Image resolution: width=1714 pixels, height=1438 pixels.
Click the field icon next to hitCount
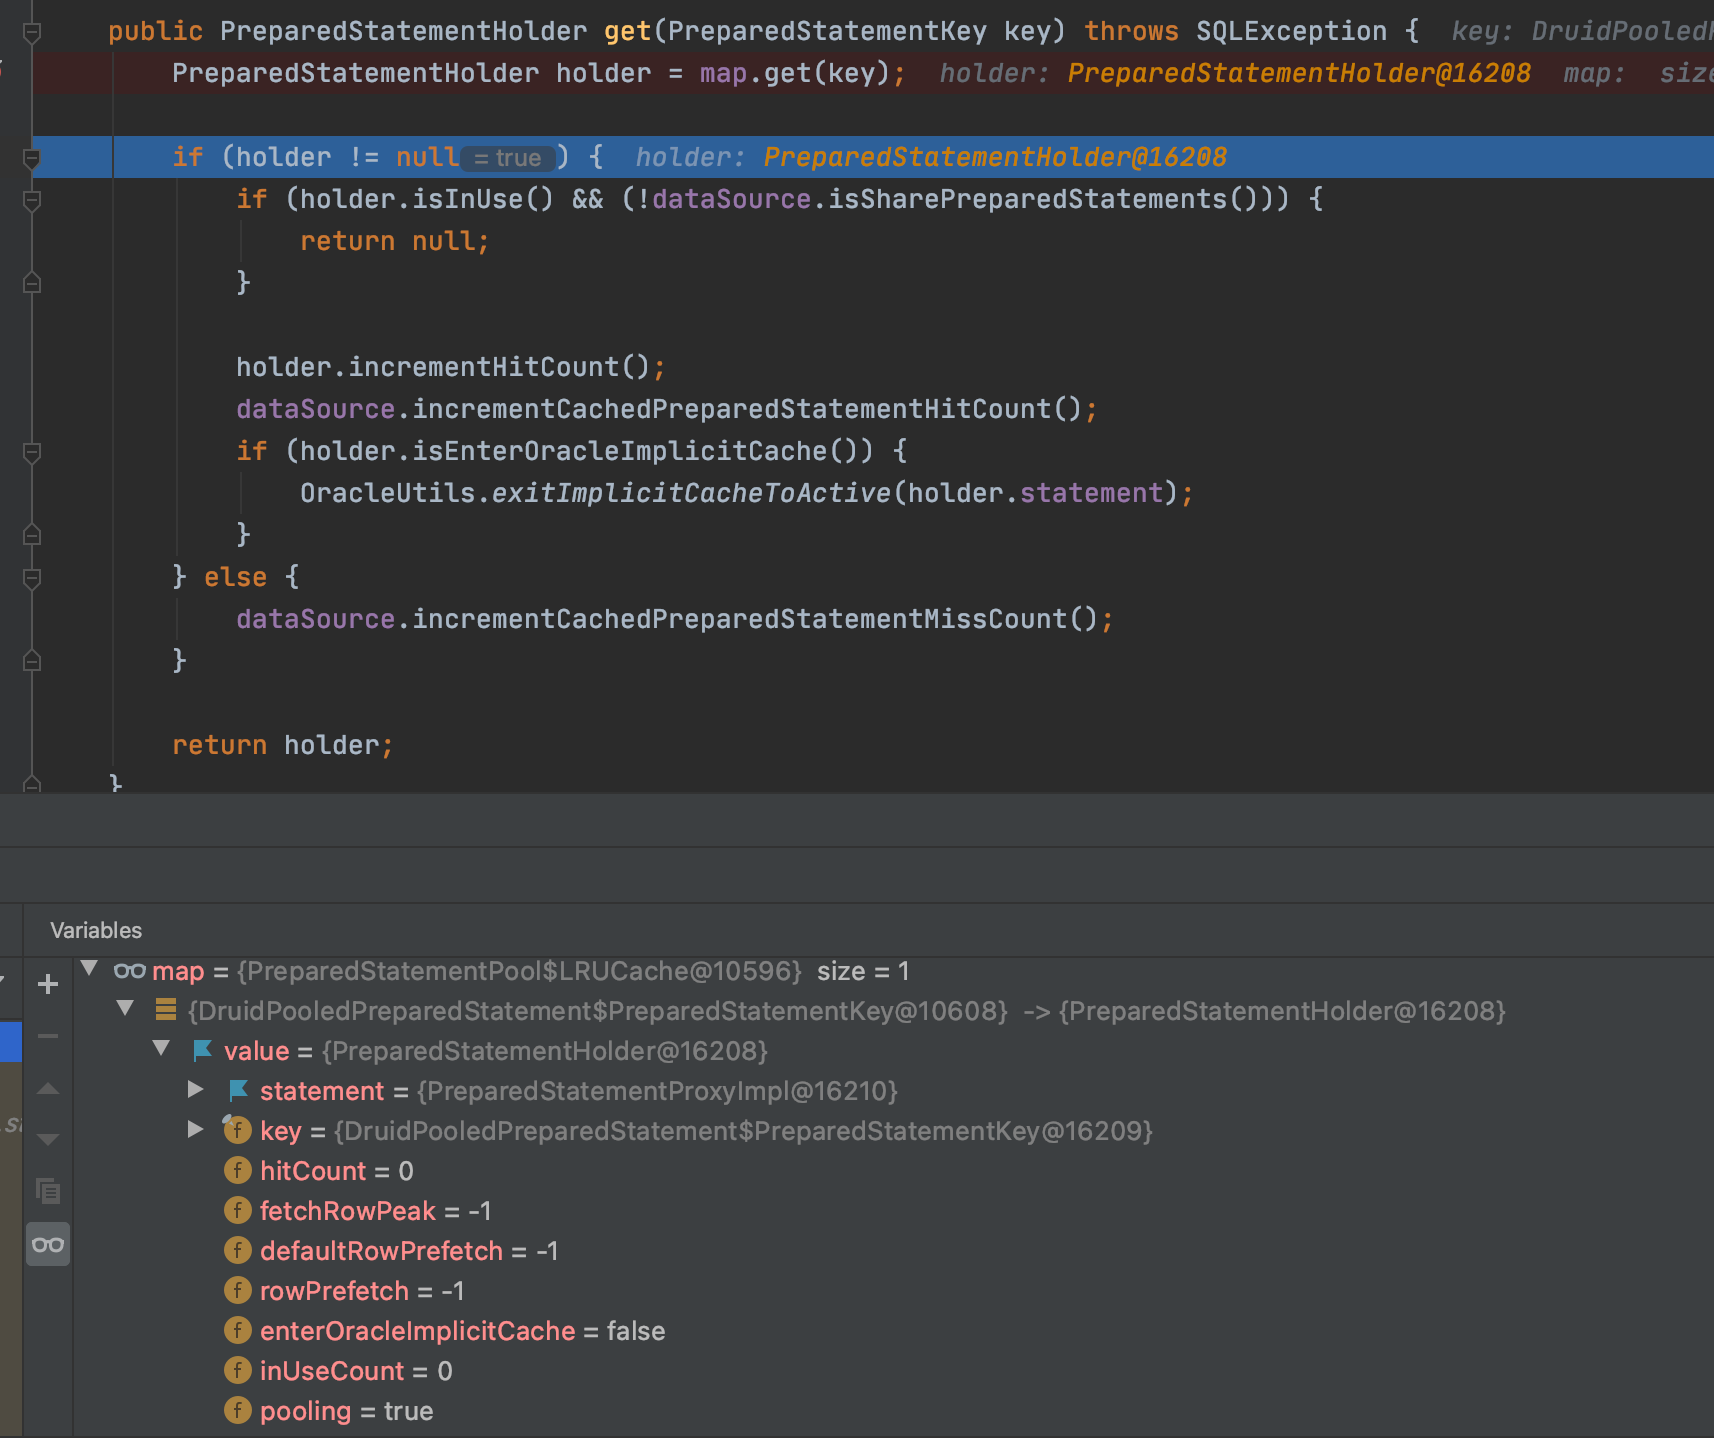click(237, 1170)
